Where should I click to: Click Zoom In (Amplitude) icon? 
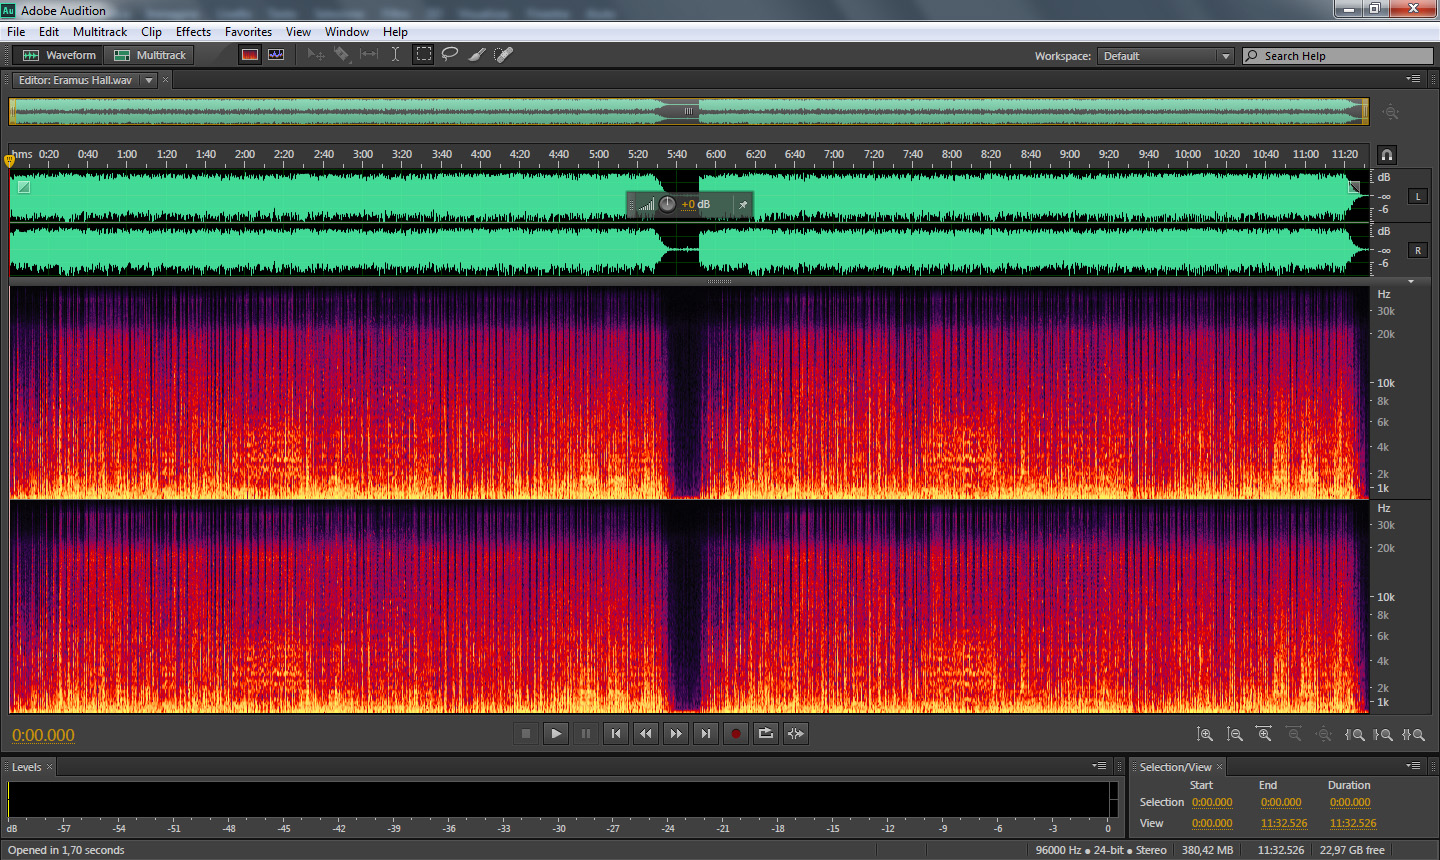[x=1205, y=735]
